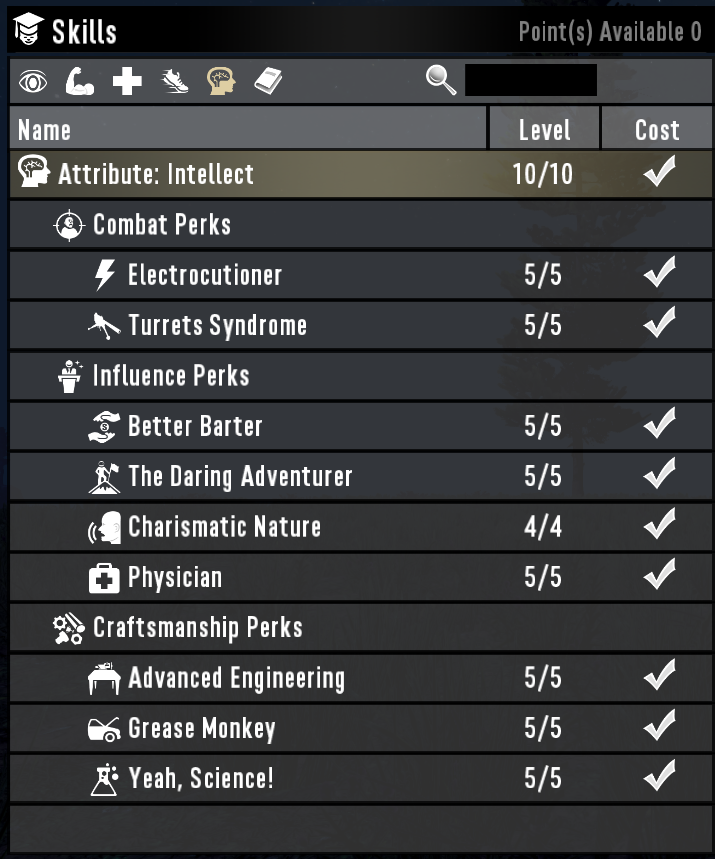The width and height of the screenshot is (715, 859).
Task: Open the Books category icon
Action: (268, 82)
